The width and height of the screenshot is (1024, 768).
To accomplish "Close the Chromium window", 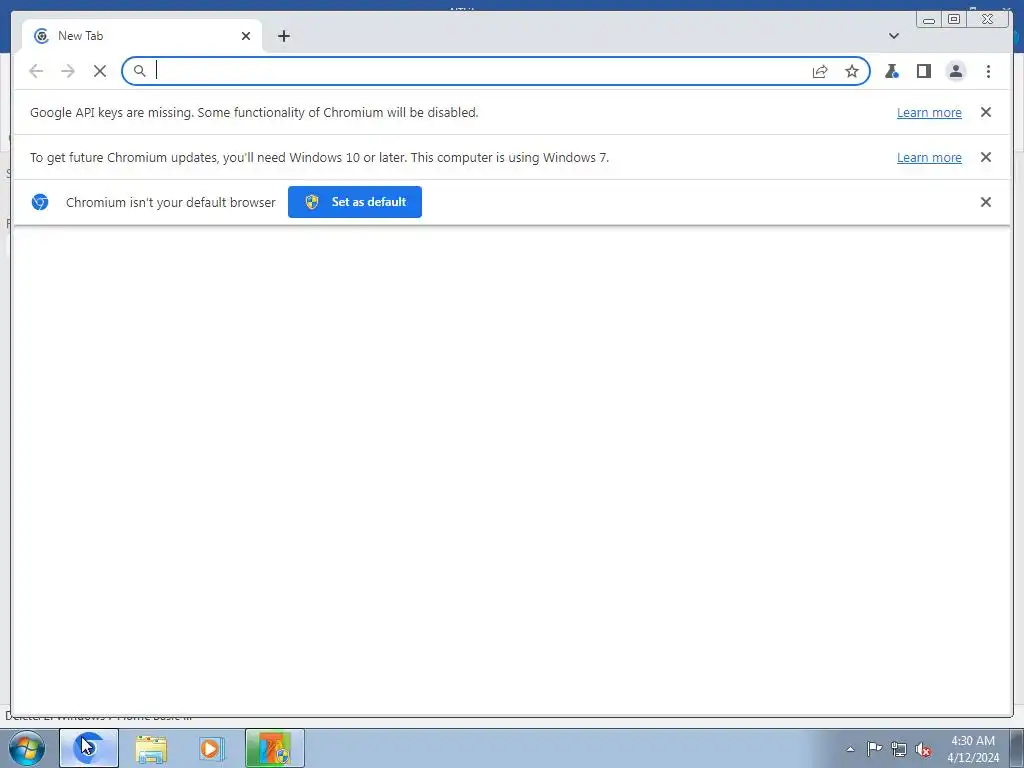I will click(x=988, y=20).
